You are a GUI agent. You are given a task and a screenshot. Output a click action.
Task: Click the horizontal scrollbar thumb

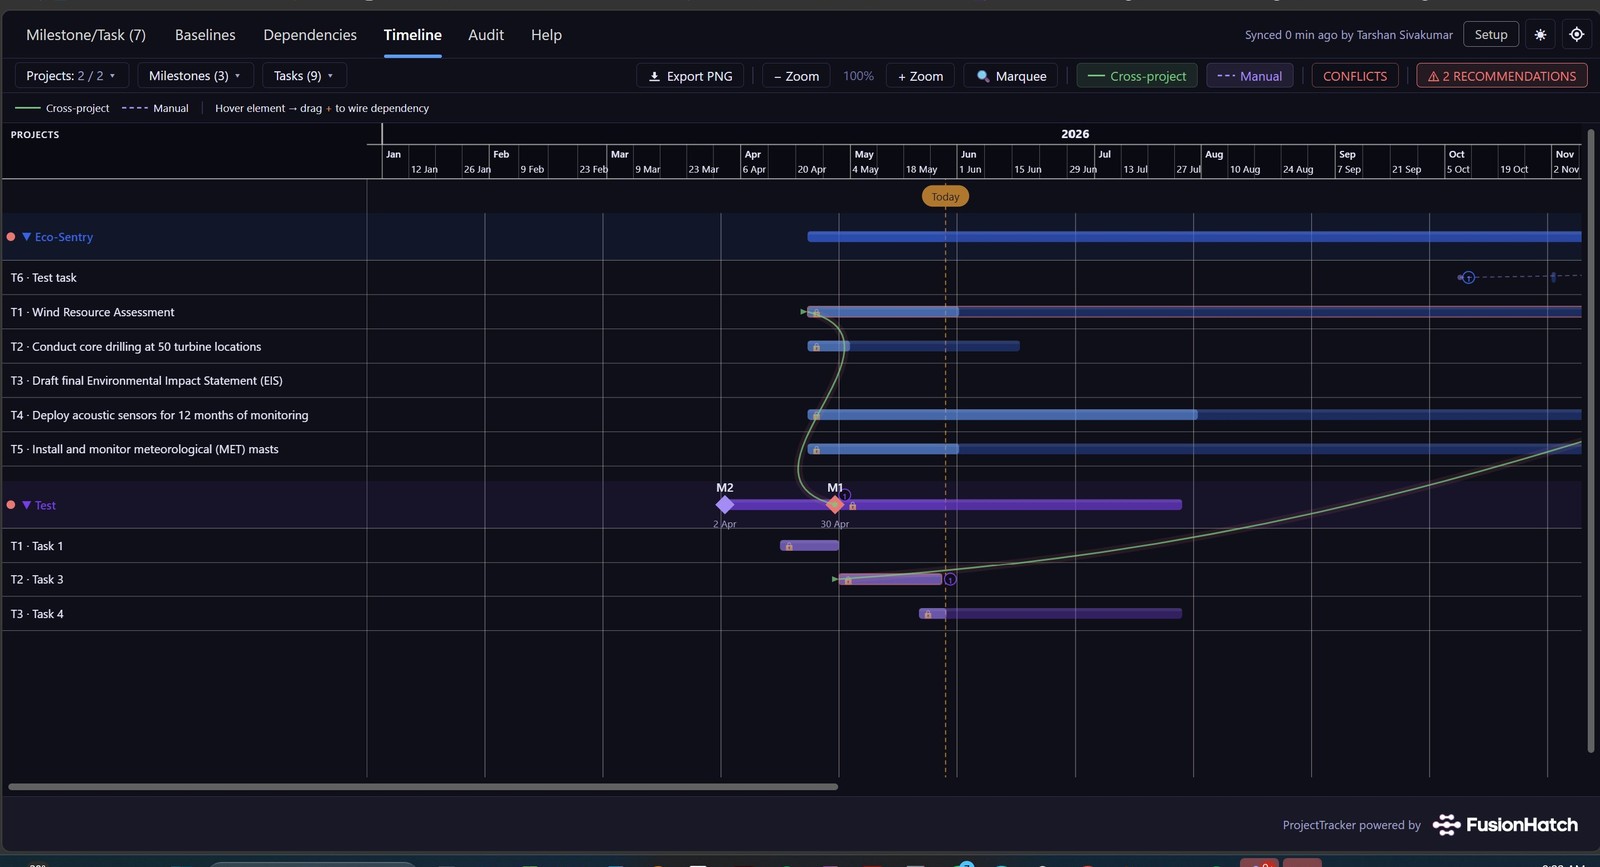[423, 787]
